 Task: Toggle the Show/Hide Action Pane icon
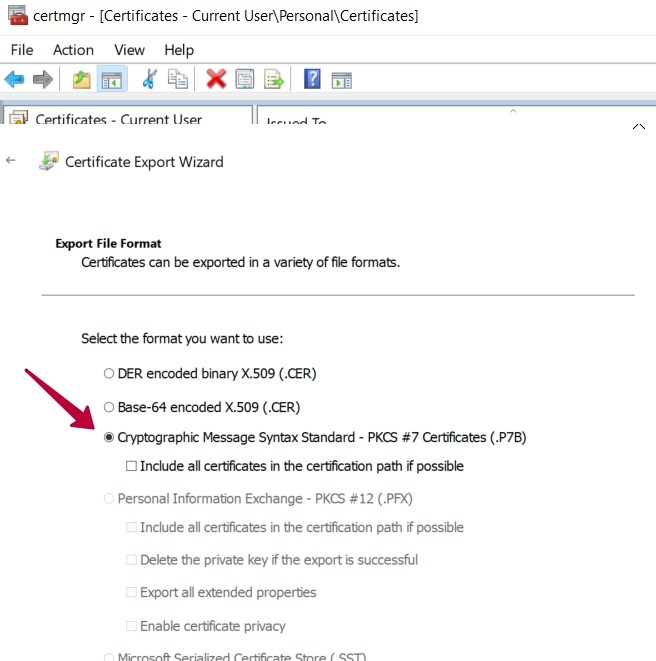pos(341,79)
